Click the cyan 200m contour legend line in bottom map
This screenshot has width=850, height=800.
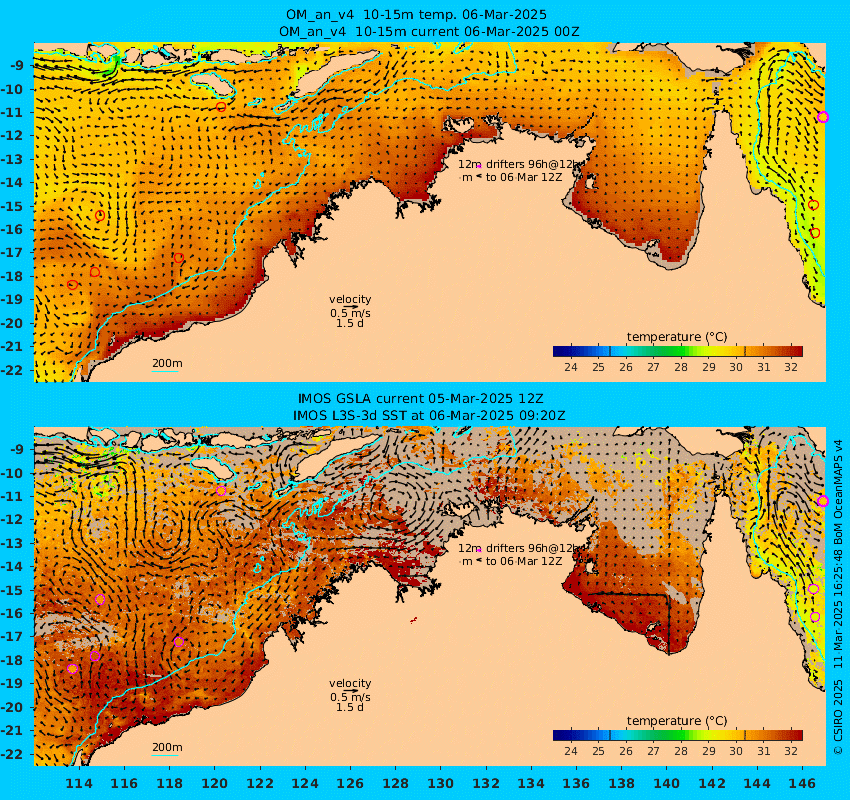[165, 755]
